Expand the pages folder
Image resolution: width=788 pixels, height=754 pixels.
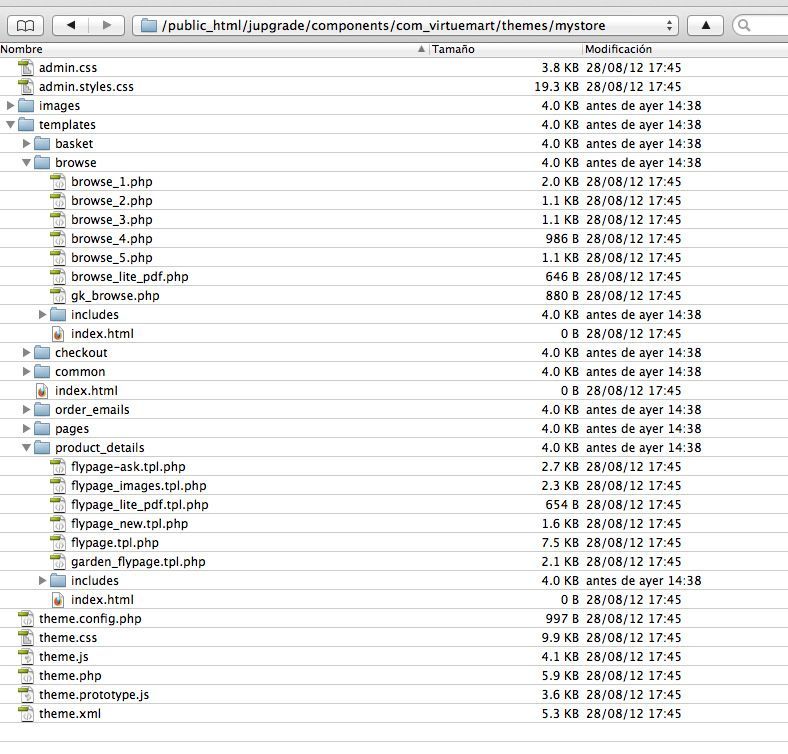click(x=26, y=429)
